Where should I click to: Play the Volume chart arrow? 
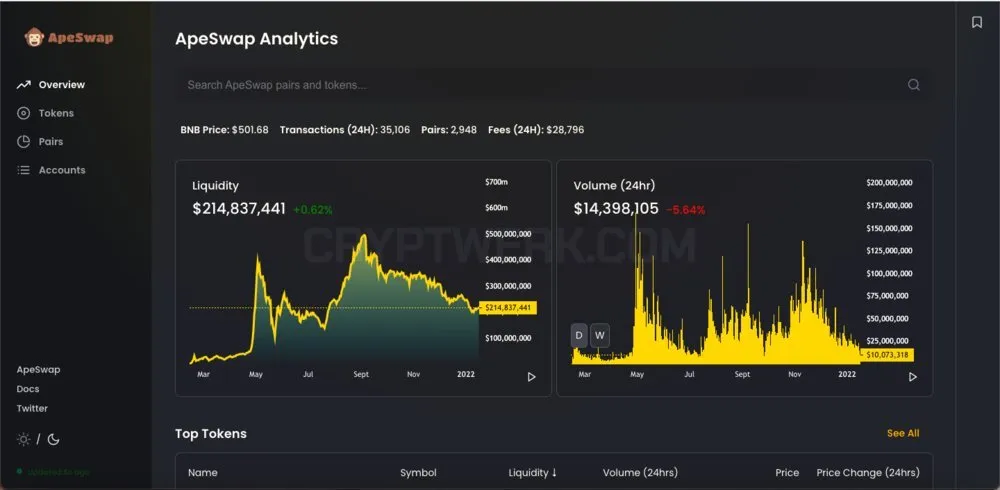[913, 377]
